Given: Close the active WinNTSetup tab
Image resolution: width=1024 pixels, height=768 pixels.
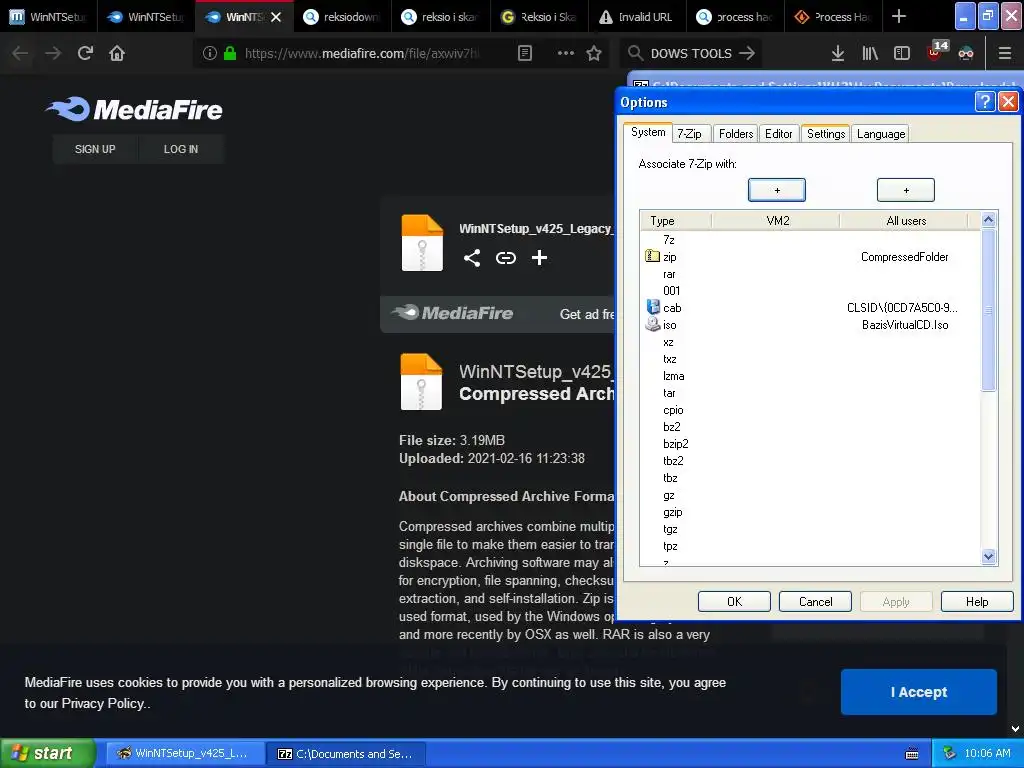Looking at the screenshot, I should tap(276, 17).
